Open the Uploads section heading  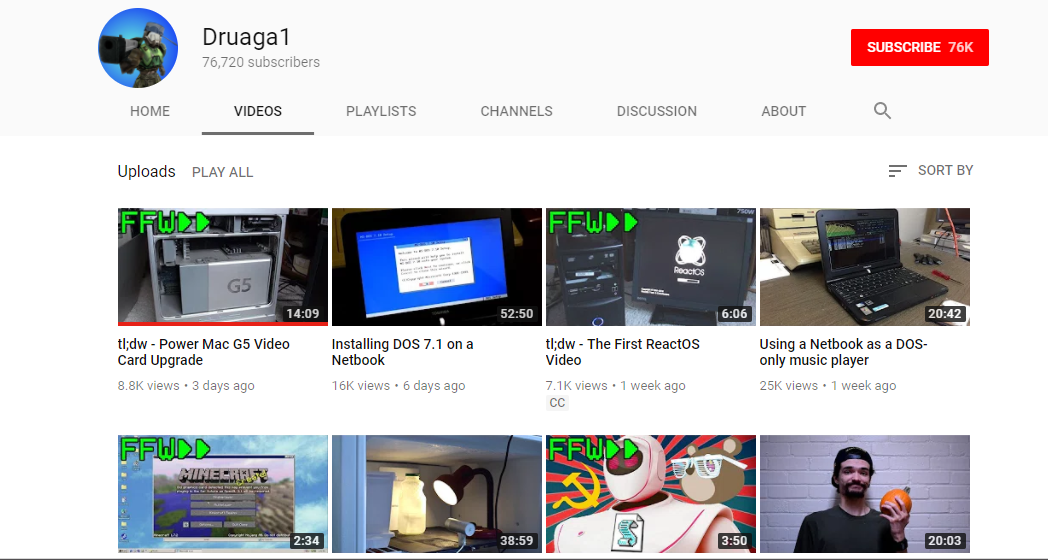tap(146, 172)
